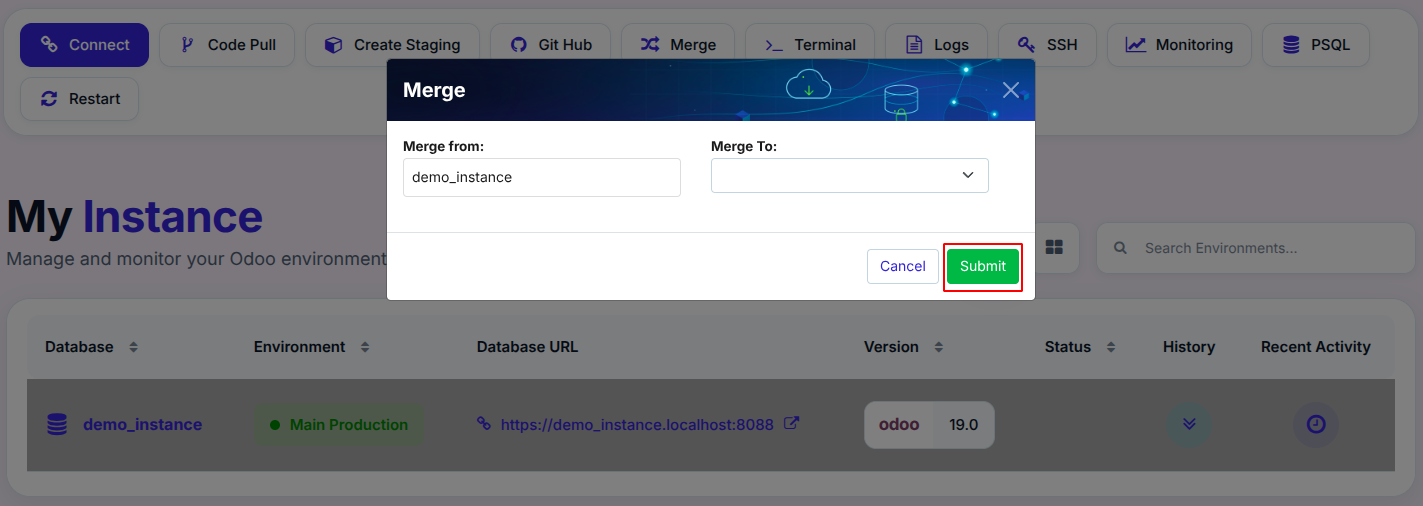Image resolution: width=1423 pixels, height=506 pixels.
Task: Submit the merge form
Action: [983, 266]
